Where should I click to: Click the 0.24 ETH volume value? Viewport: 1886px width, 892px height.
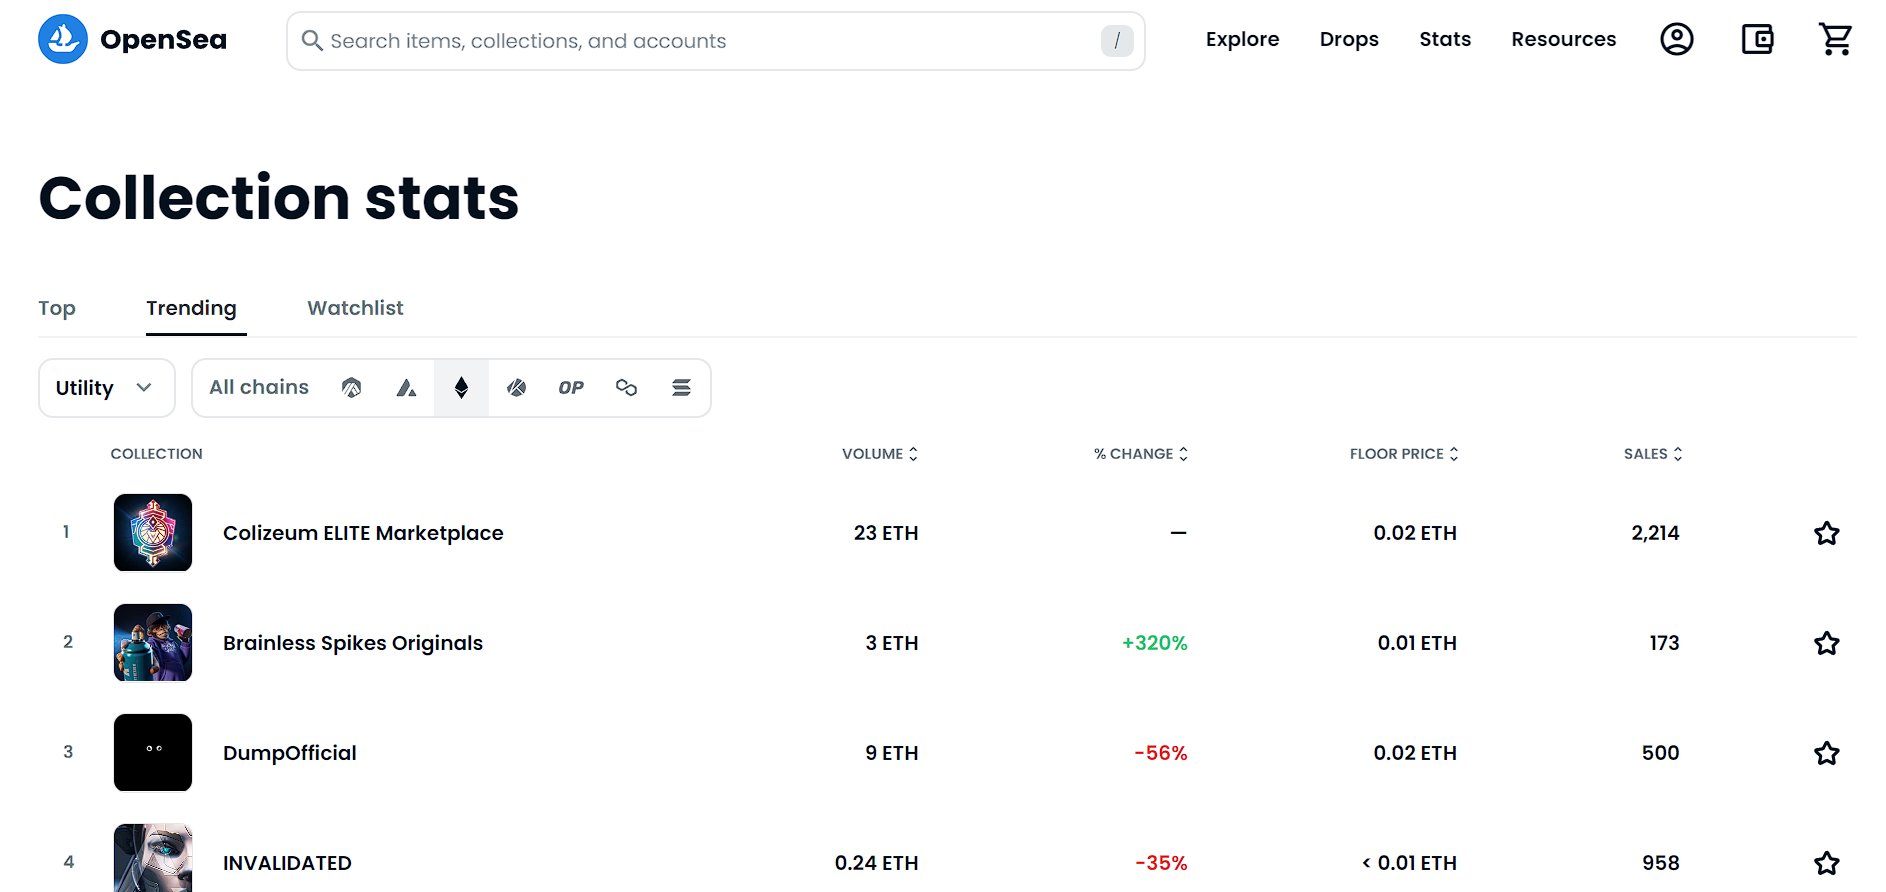pos(877,863)
